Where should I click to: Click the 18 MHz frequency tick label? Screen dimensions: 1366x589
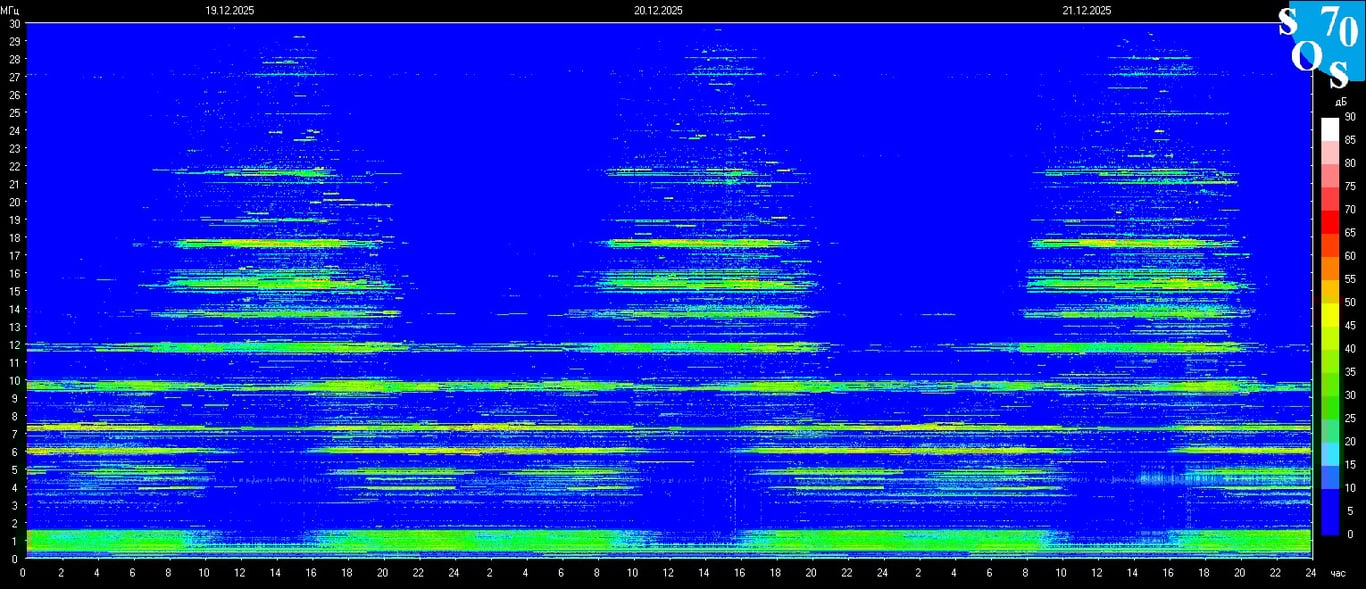pos(14,237)
